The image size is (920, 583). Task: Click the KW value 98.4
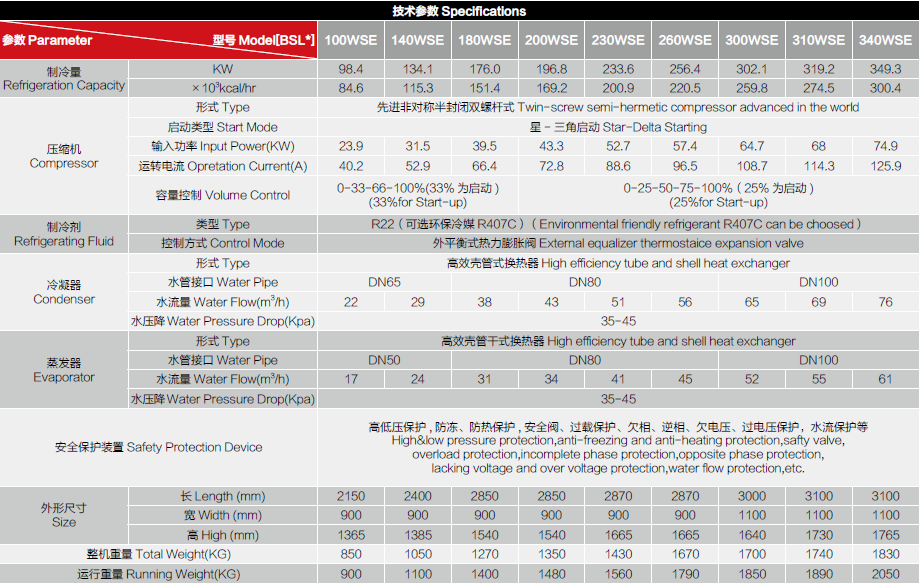pyautogui.click(x=351, y=69)
